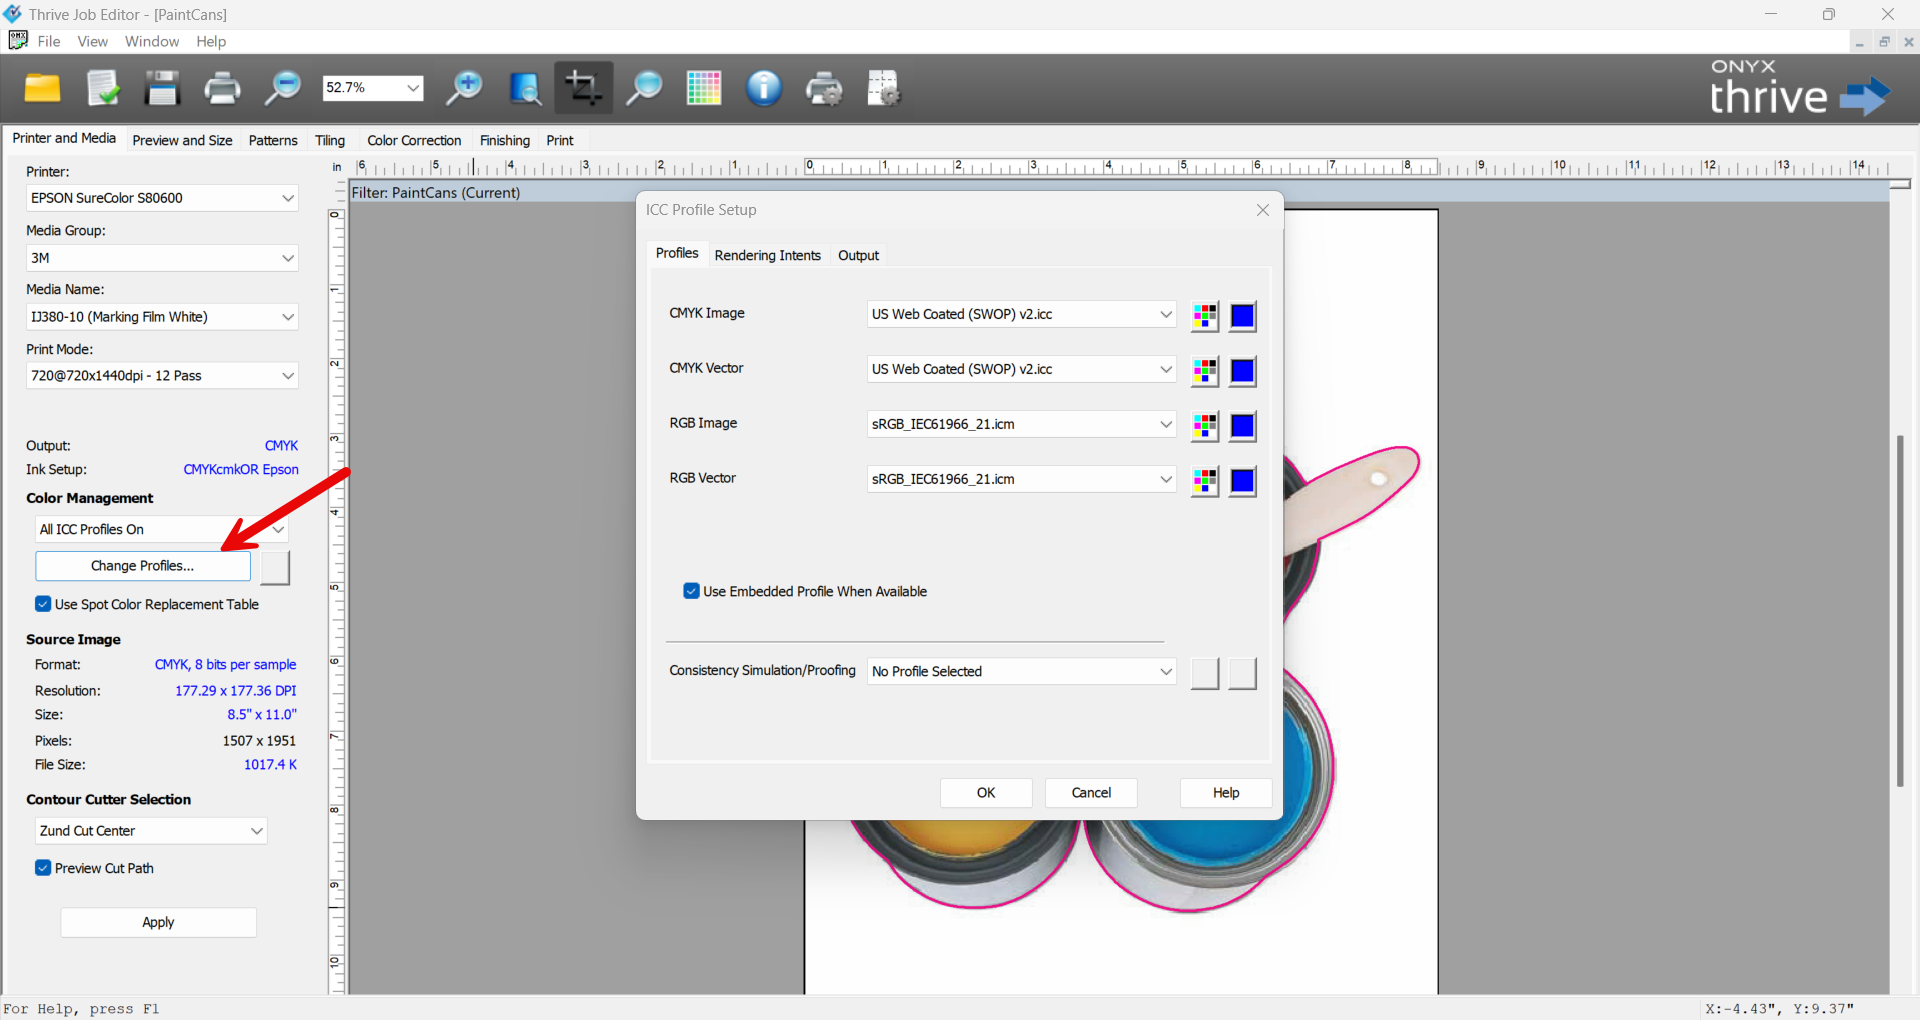1920x1020 pixels.
Task: Select the Save job floppy disk icon
Action: click(x=162, y=88)
